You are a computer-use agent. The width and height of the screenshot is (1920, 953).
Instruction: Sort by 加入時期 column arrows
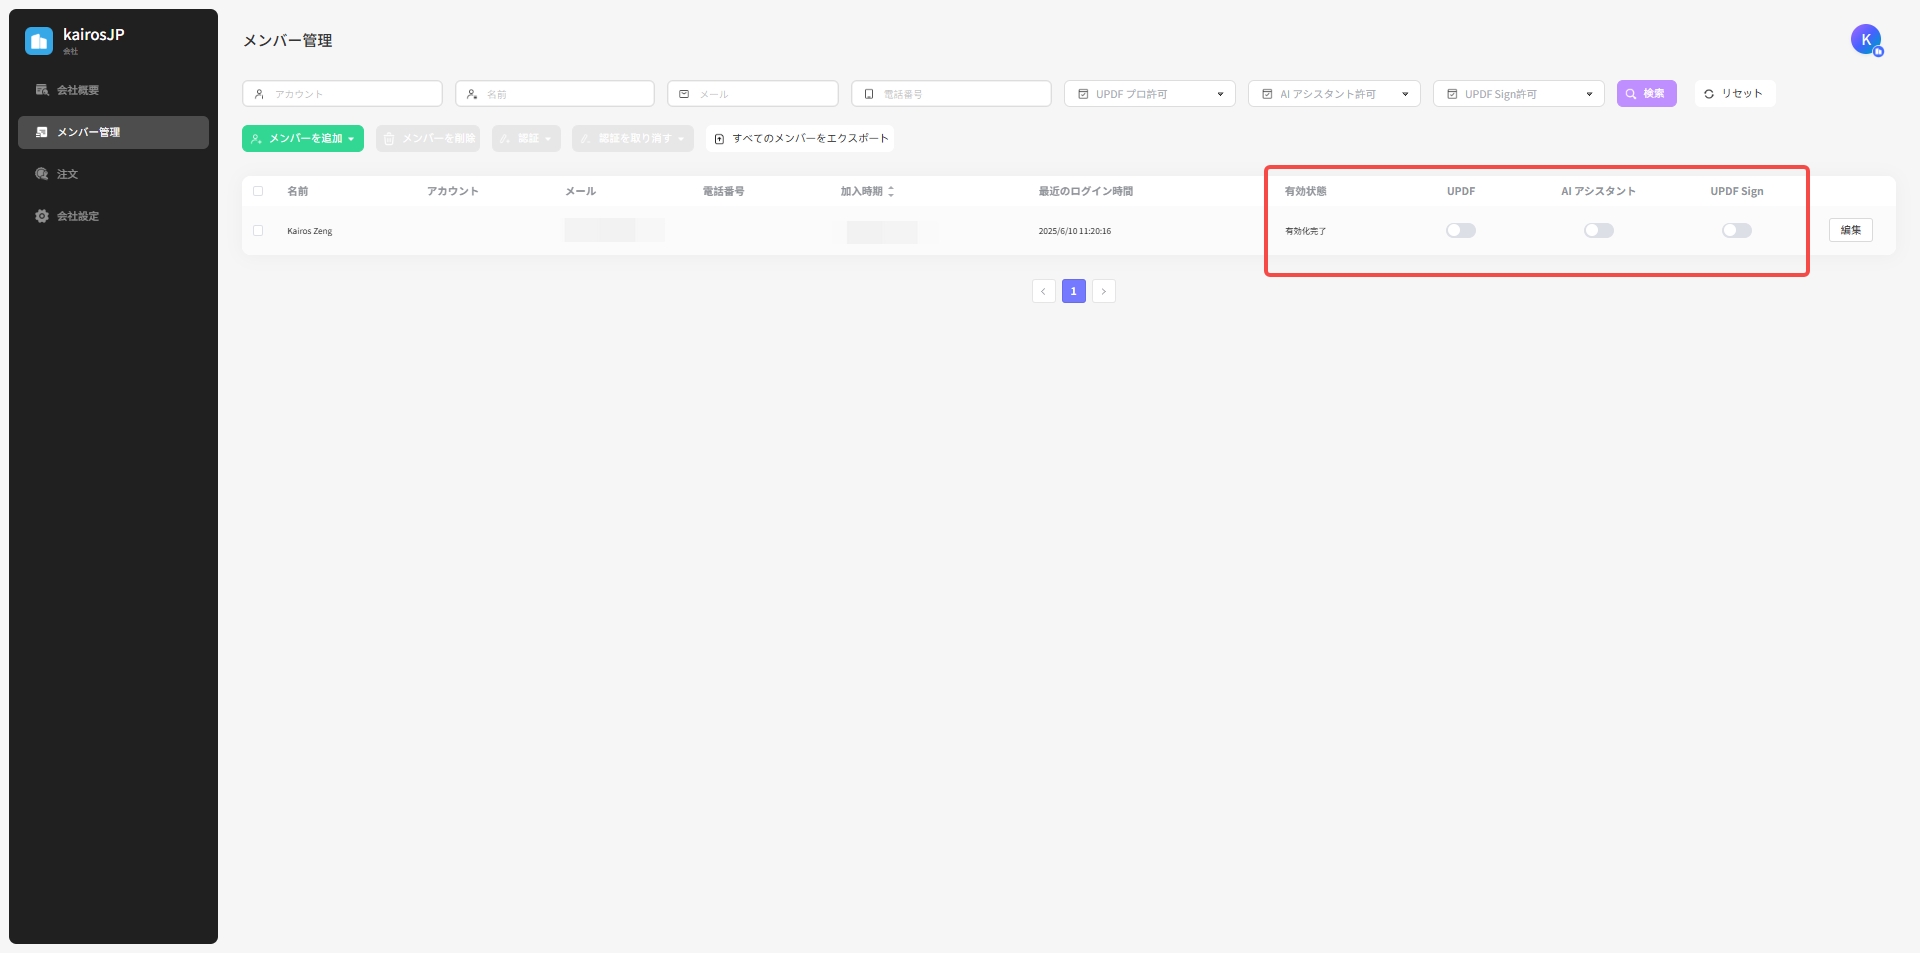(x=891, y=191)
